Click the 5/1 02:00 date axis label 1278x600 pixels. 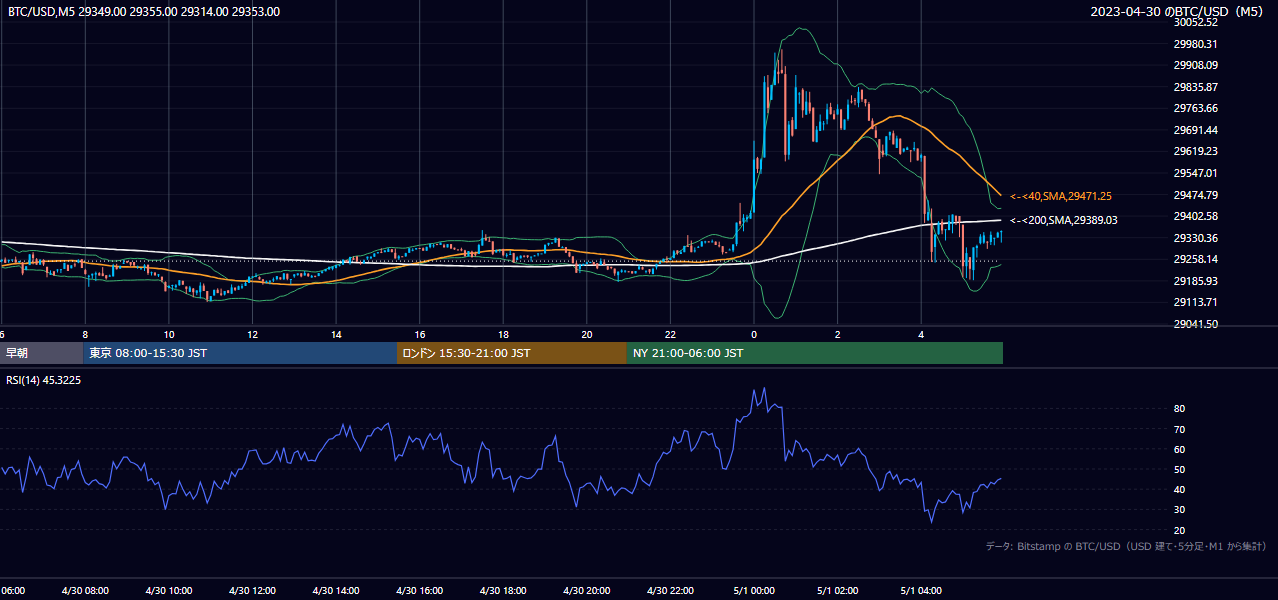point(837,590)
